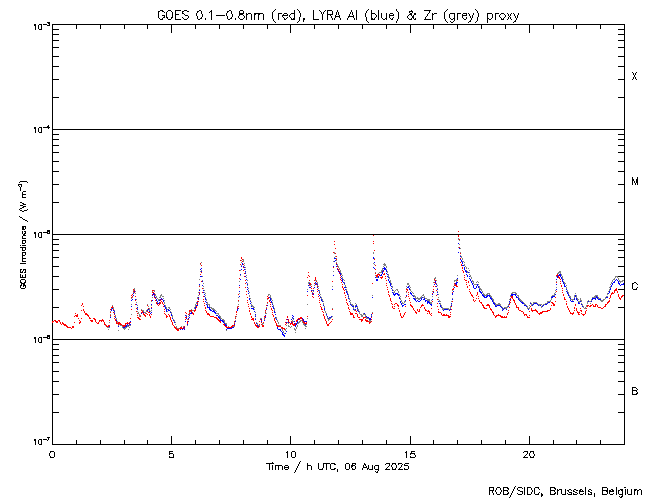The height and width of the screenshot is (500, 650).
Task: Click the 10⁻⁷ y-axis tick label
Action: point(38,442)
